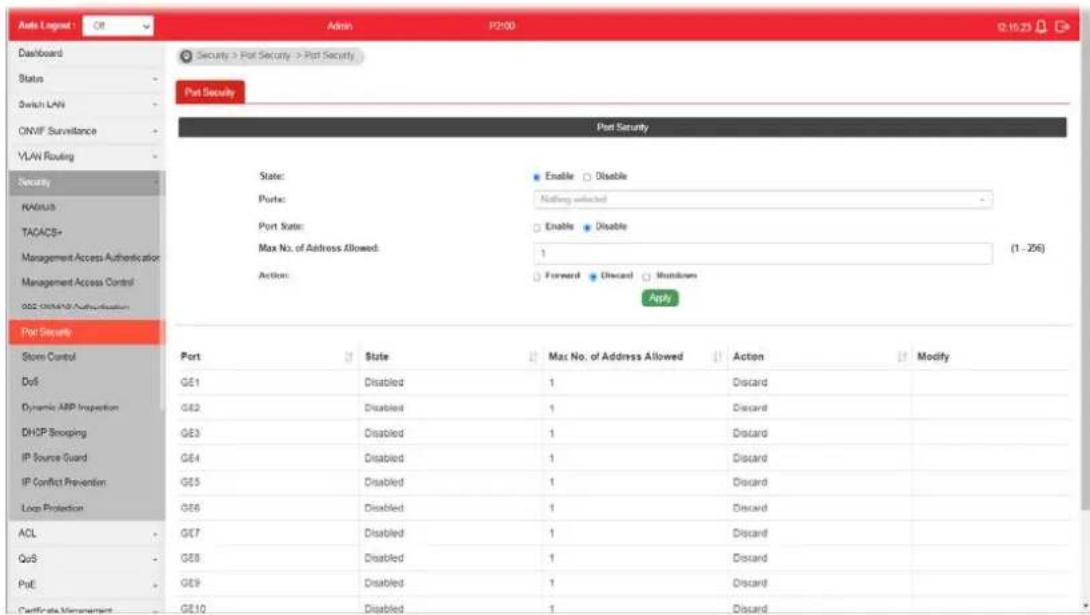This screenshot has height=615, width=1090.
Task: Click Discard action in GE3 row
Action: pyautogui.click(x=750, y=433)
